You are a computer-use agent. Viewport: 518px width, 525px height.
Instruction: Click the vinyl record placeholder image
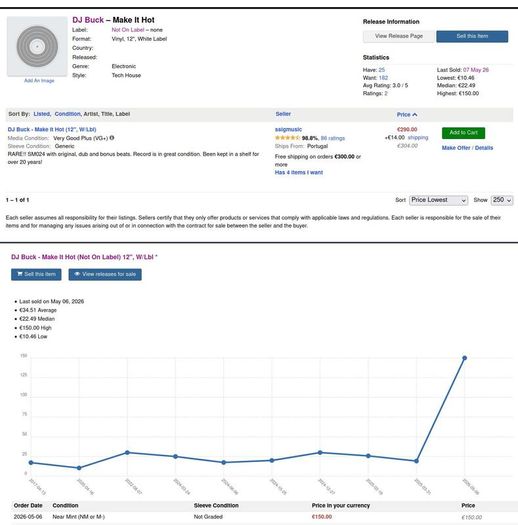coord(37,47)
